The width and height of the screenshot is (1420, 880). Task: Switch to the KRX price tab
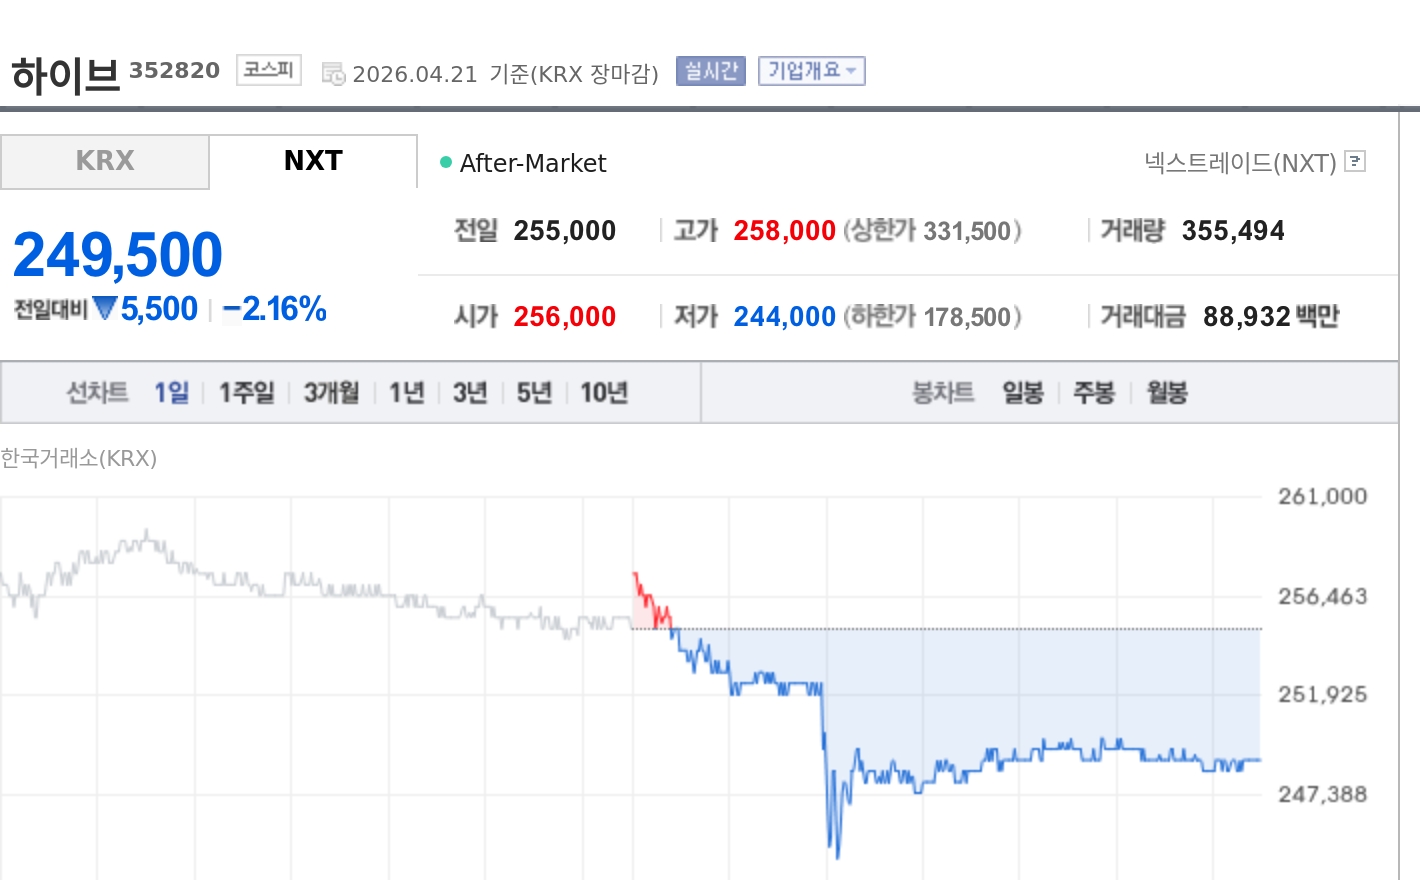tap(103, 160)
